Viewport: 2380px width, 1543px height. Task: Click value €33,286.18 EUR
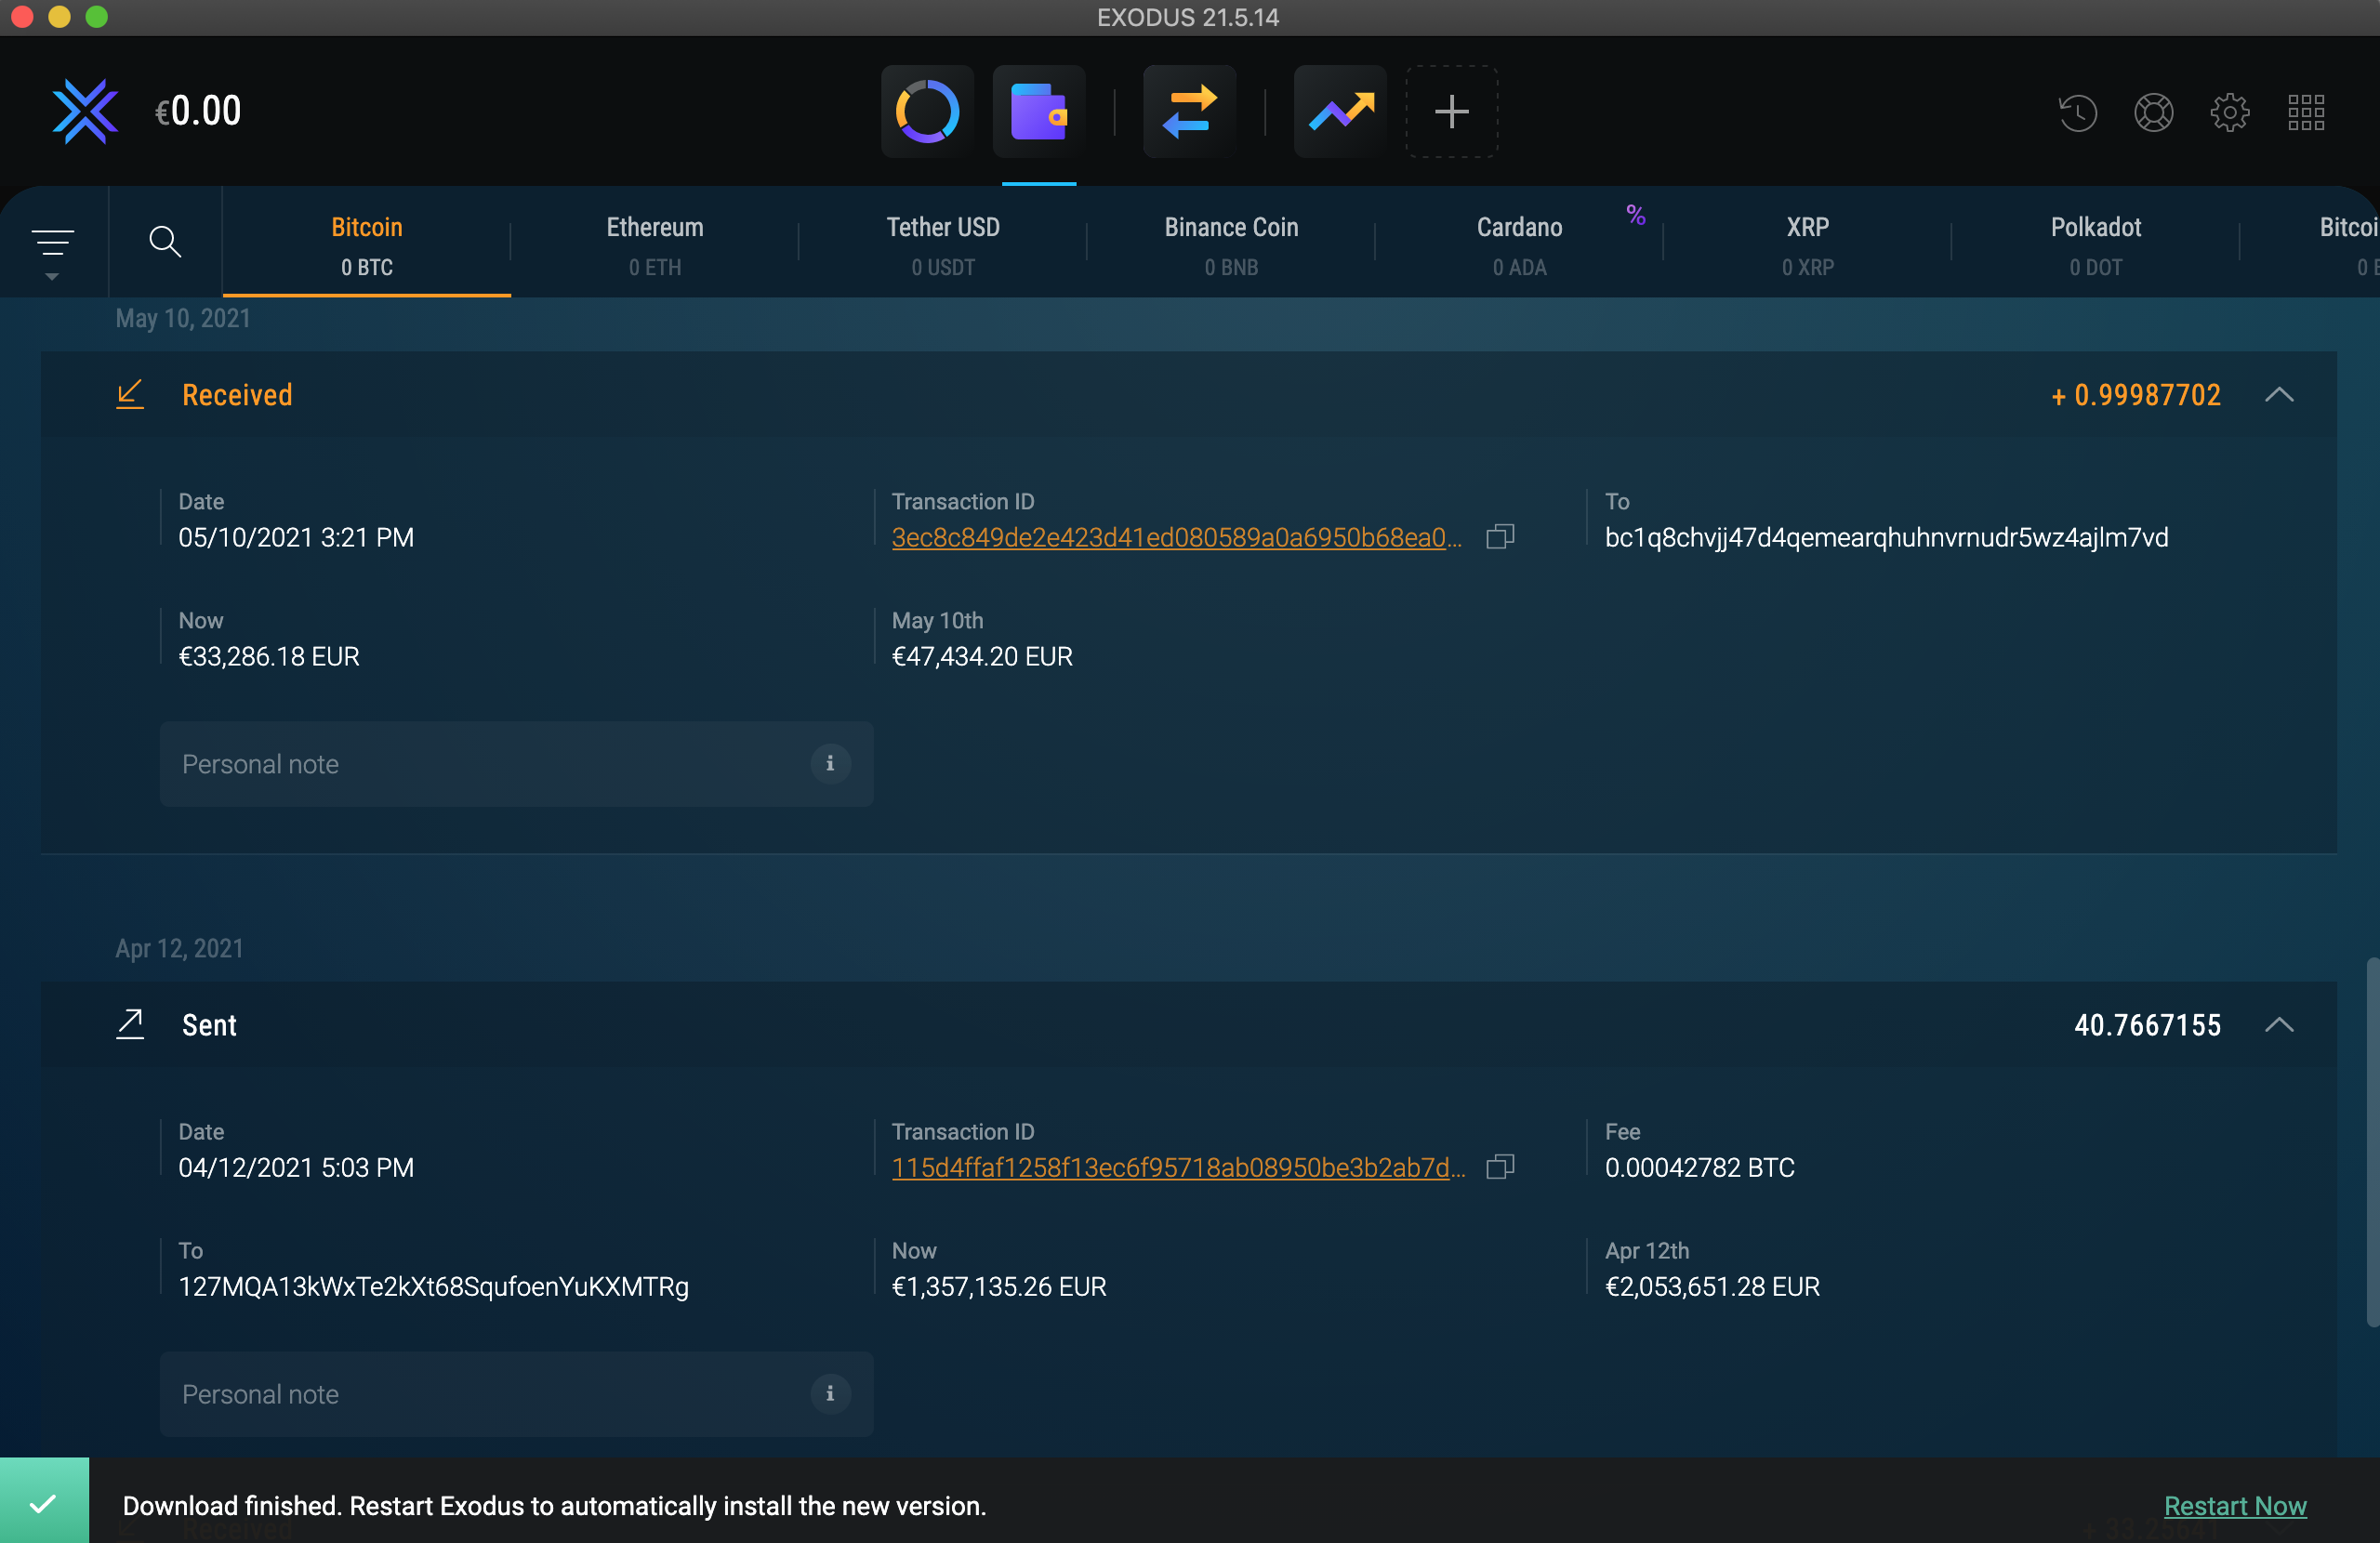click(269, 657)
